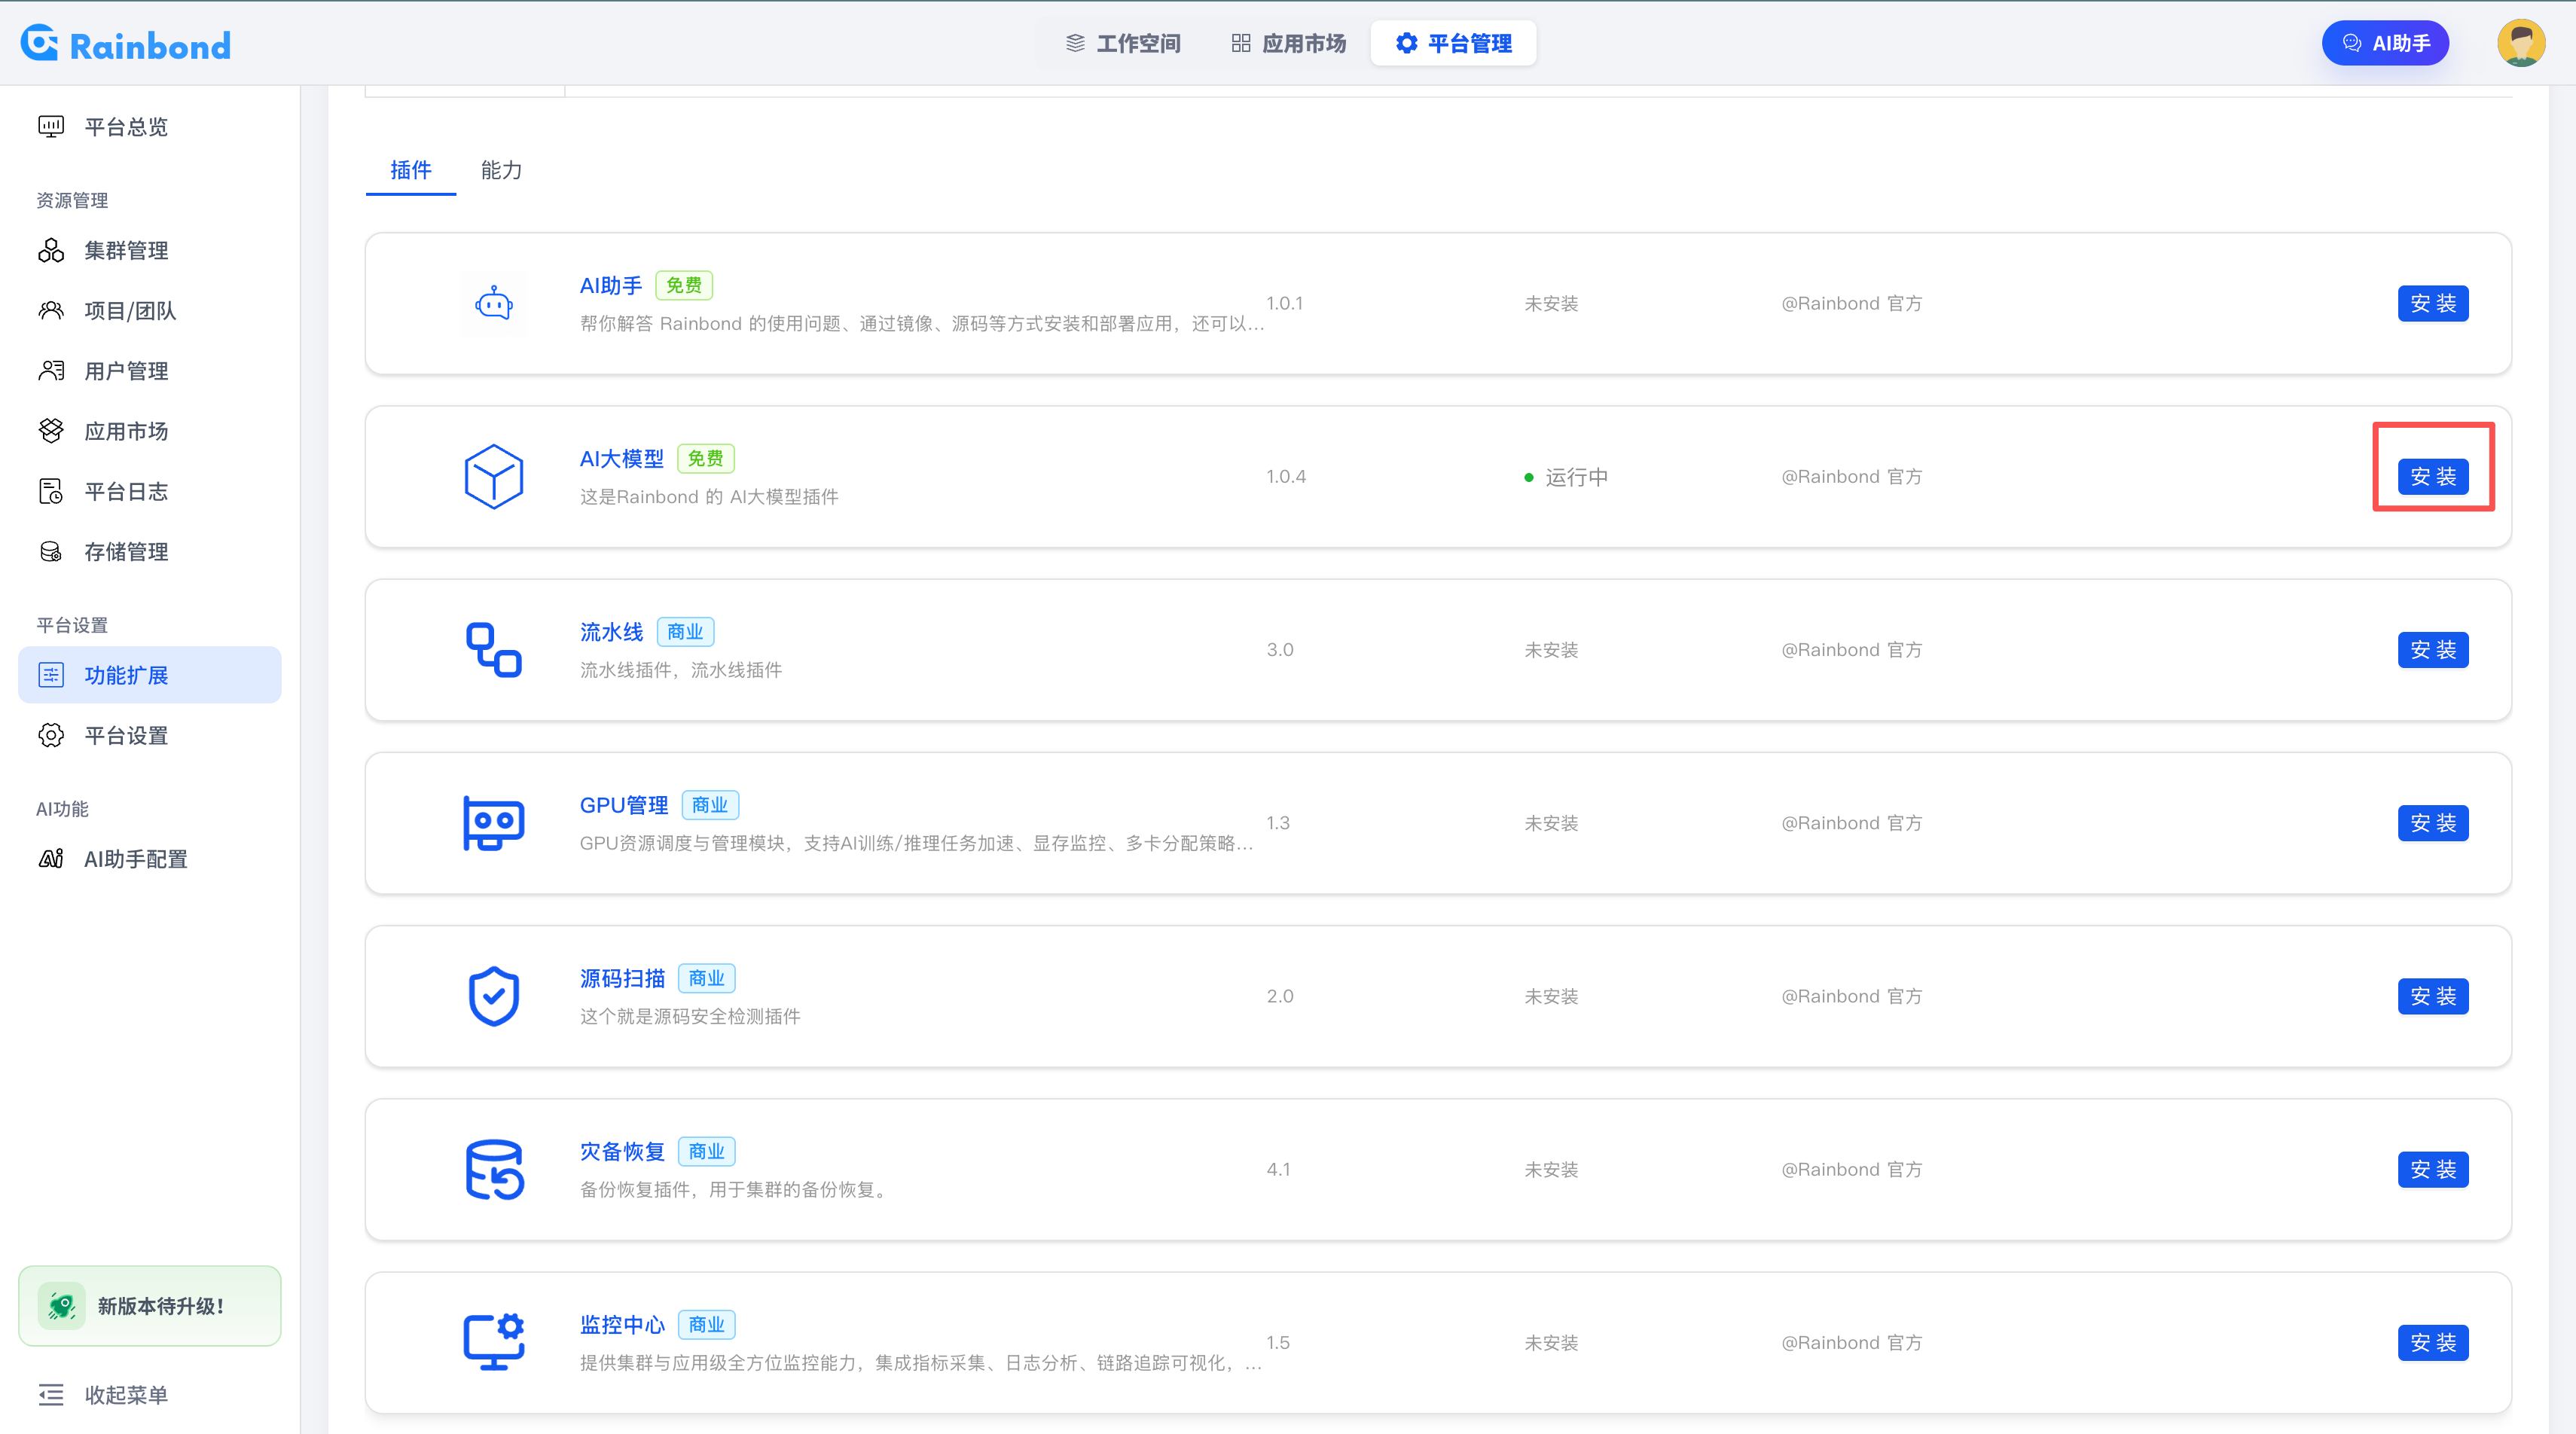Install the AI助手 plugin

(2433, 303)
